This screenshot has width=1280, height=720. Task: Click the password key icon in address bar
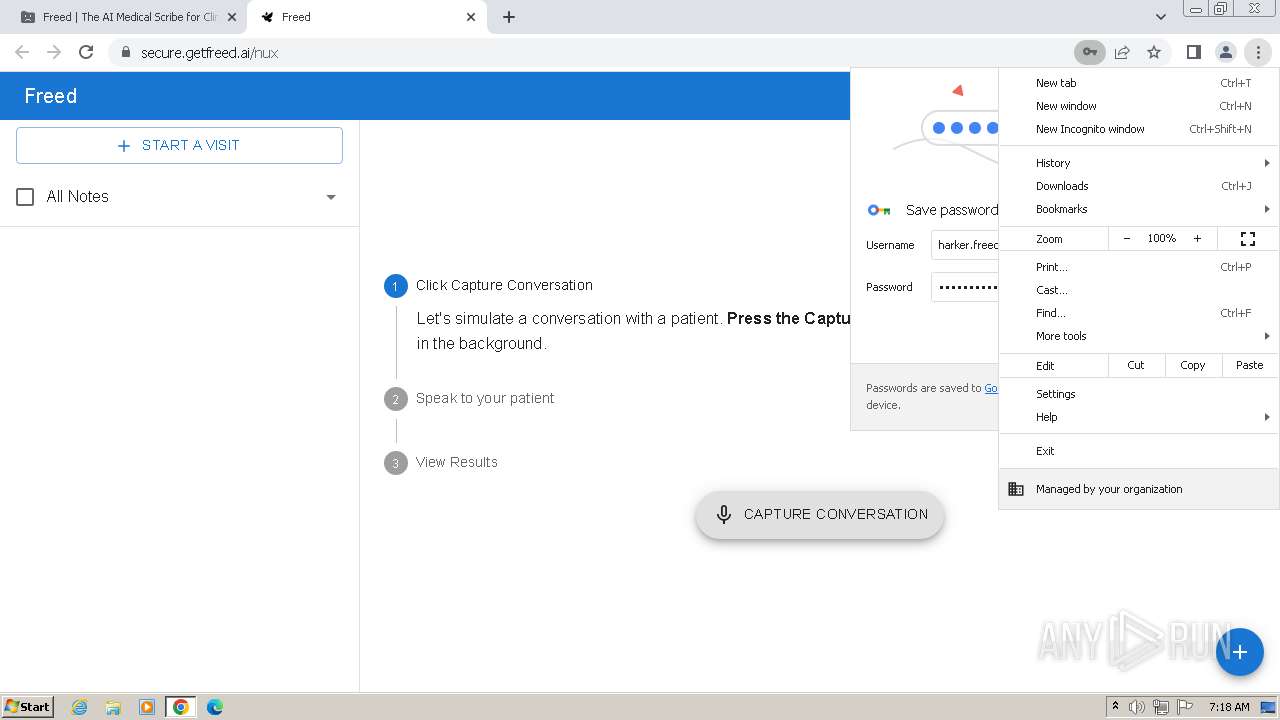point(1089,52)
